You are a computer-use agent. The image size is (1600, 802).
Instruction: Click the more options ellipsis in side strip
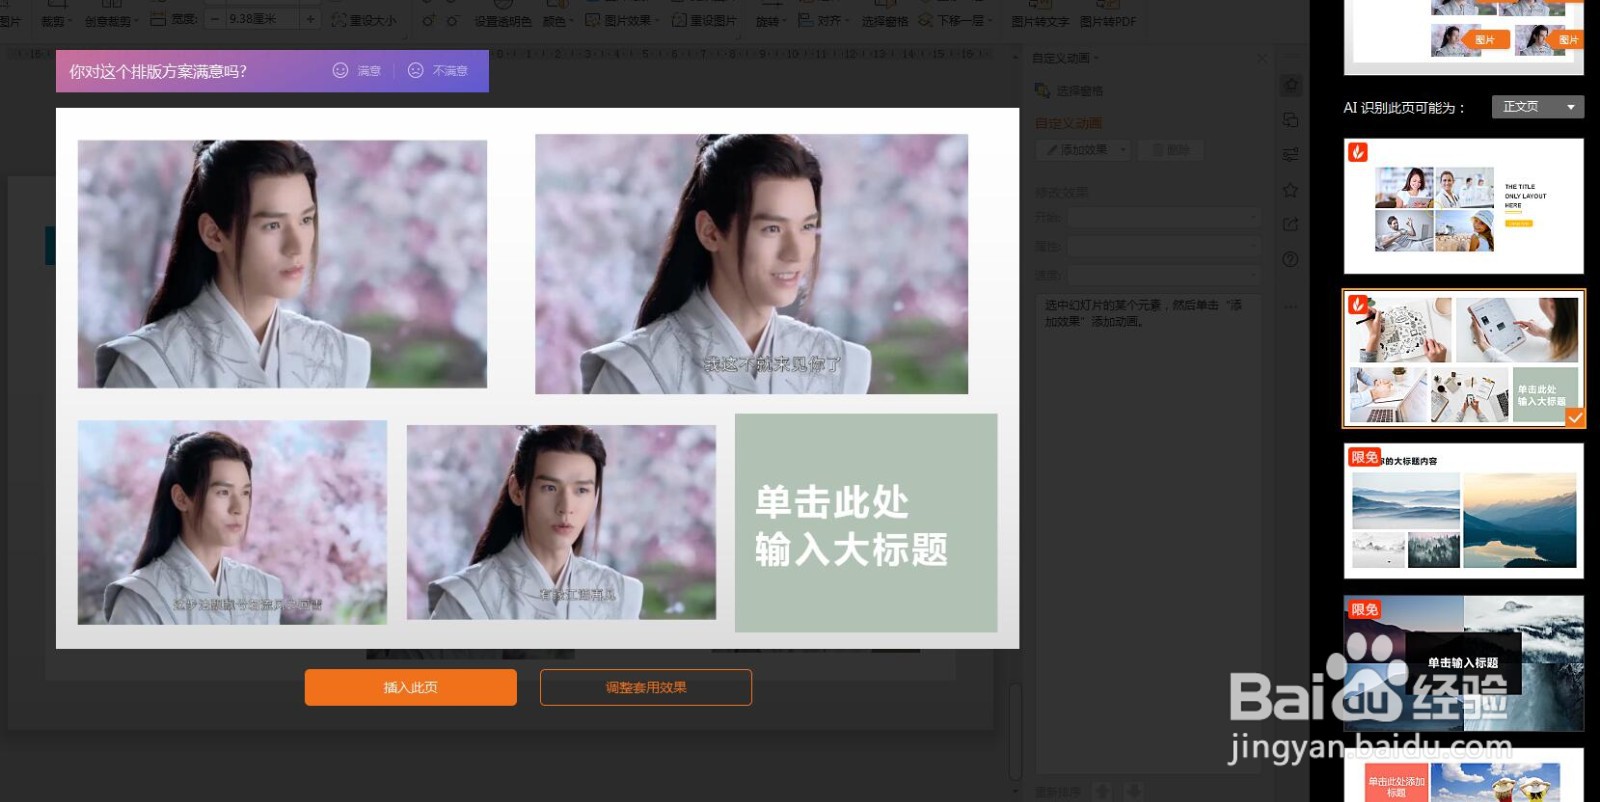(1291, 305)
